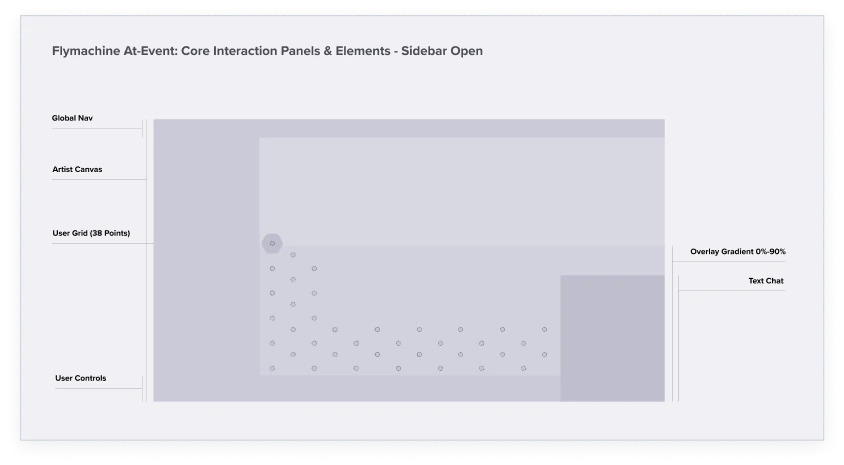Click the last point in the bottom grid row
Image resolution: width=844 pixels, height=465 pixels.
point(523,368)
